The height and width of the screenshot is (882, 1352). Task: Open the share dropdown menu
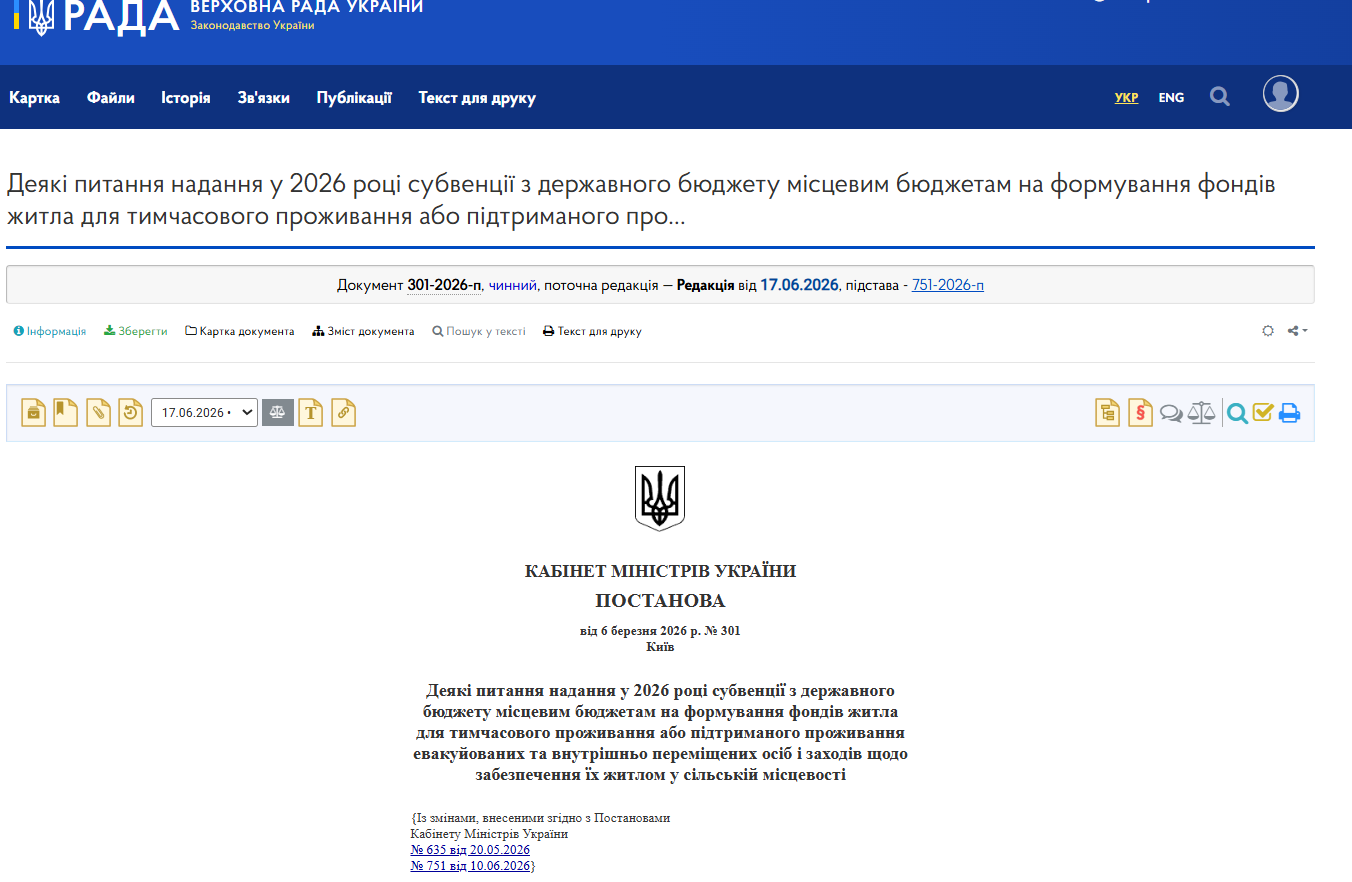pyautogui.click(x=1298, y=331)
